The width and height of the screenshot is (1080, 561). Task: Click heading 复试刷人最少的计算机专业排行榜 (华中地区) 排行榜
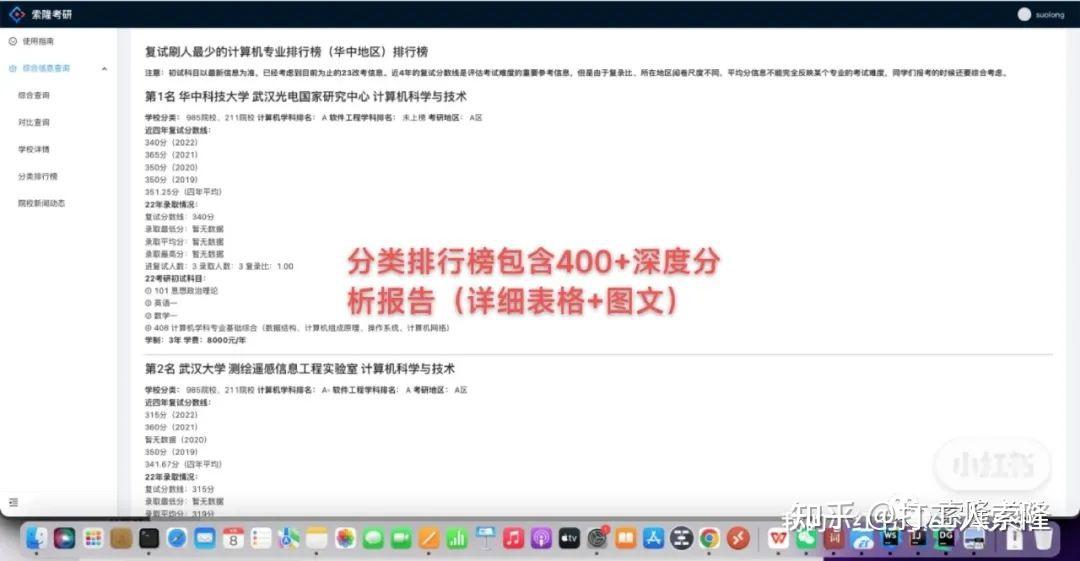coord(287,52)
